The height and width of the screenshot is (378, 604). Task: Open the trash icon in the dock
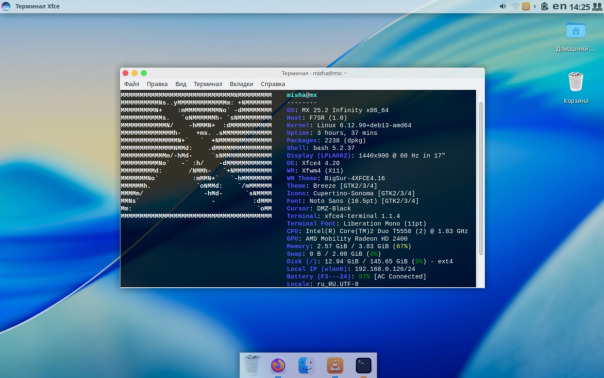click(252, 365)
